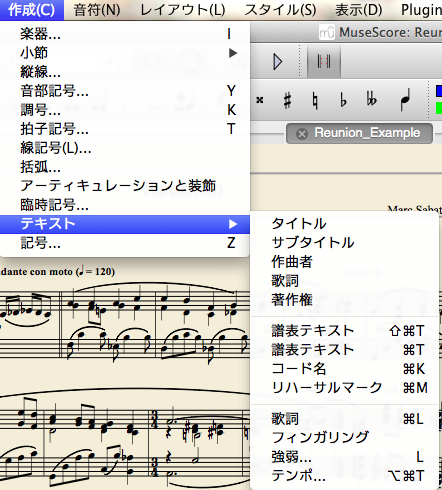The height and width of the screenshot is (490, 442).
Task: Click the flip note stem icon
Action: point(405,100)
